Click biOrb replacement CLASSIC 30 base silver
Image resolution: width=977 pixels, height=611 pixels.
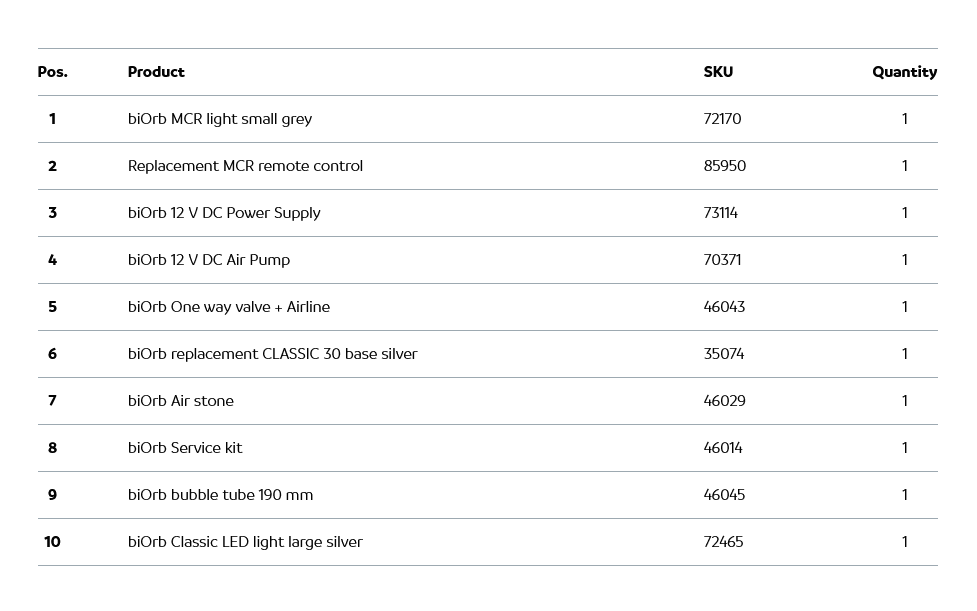click(x=272, y=354)
